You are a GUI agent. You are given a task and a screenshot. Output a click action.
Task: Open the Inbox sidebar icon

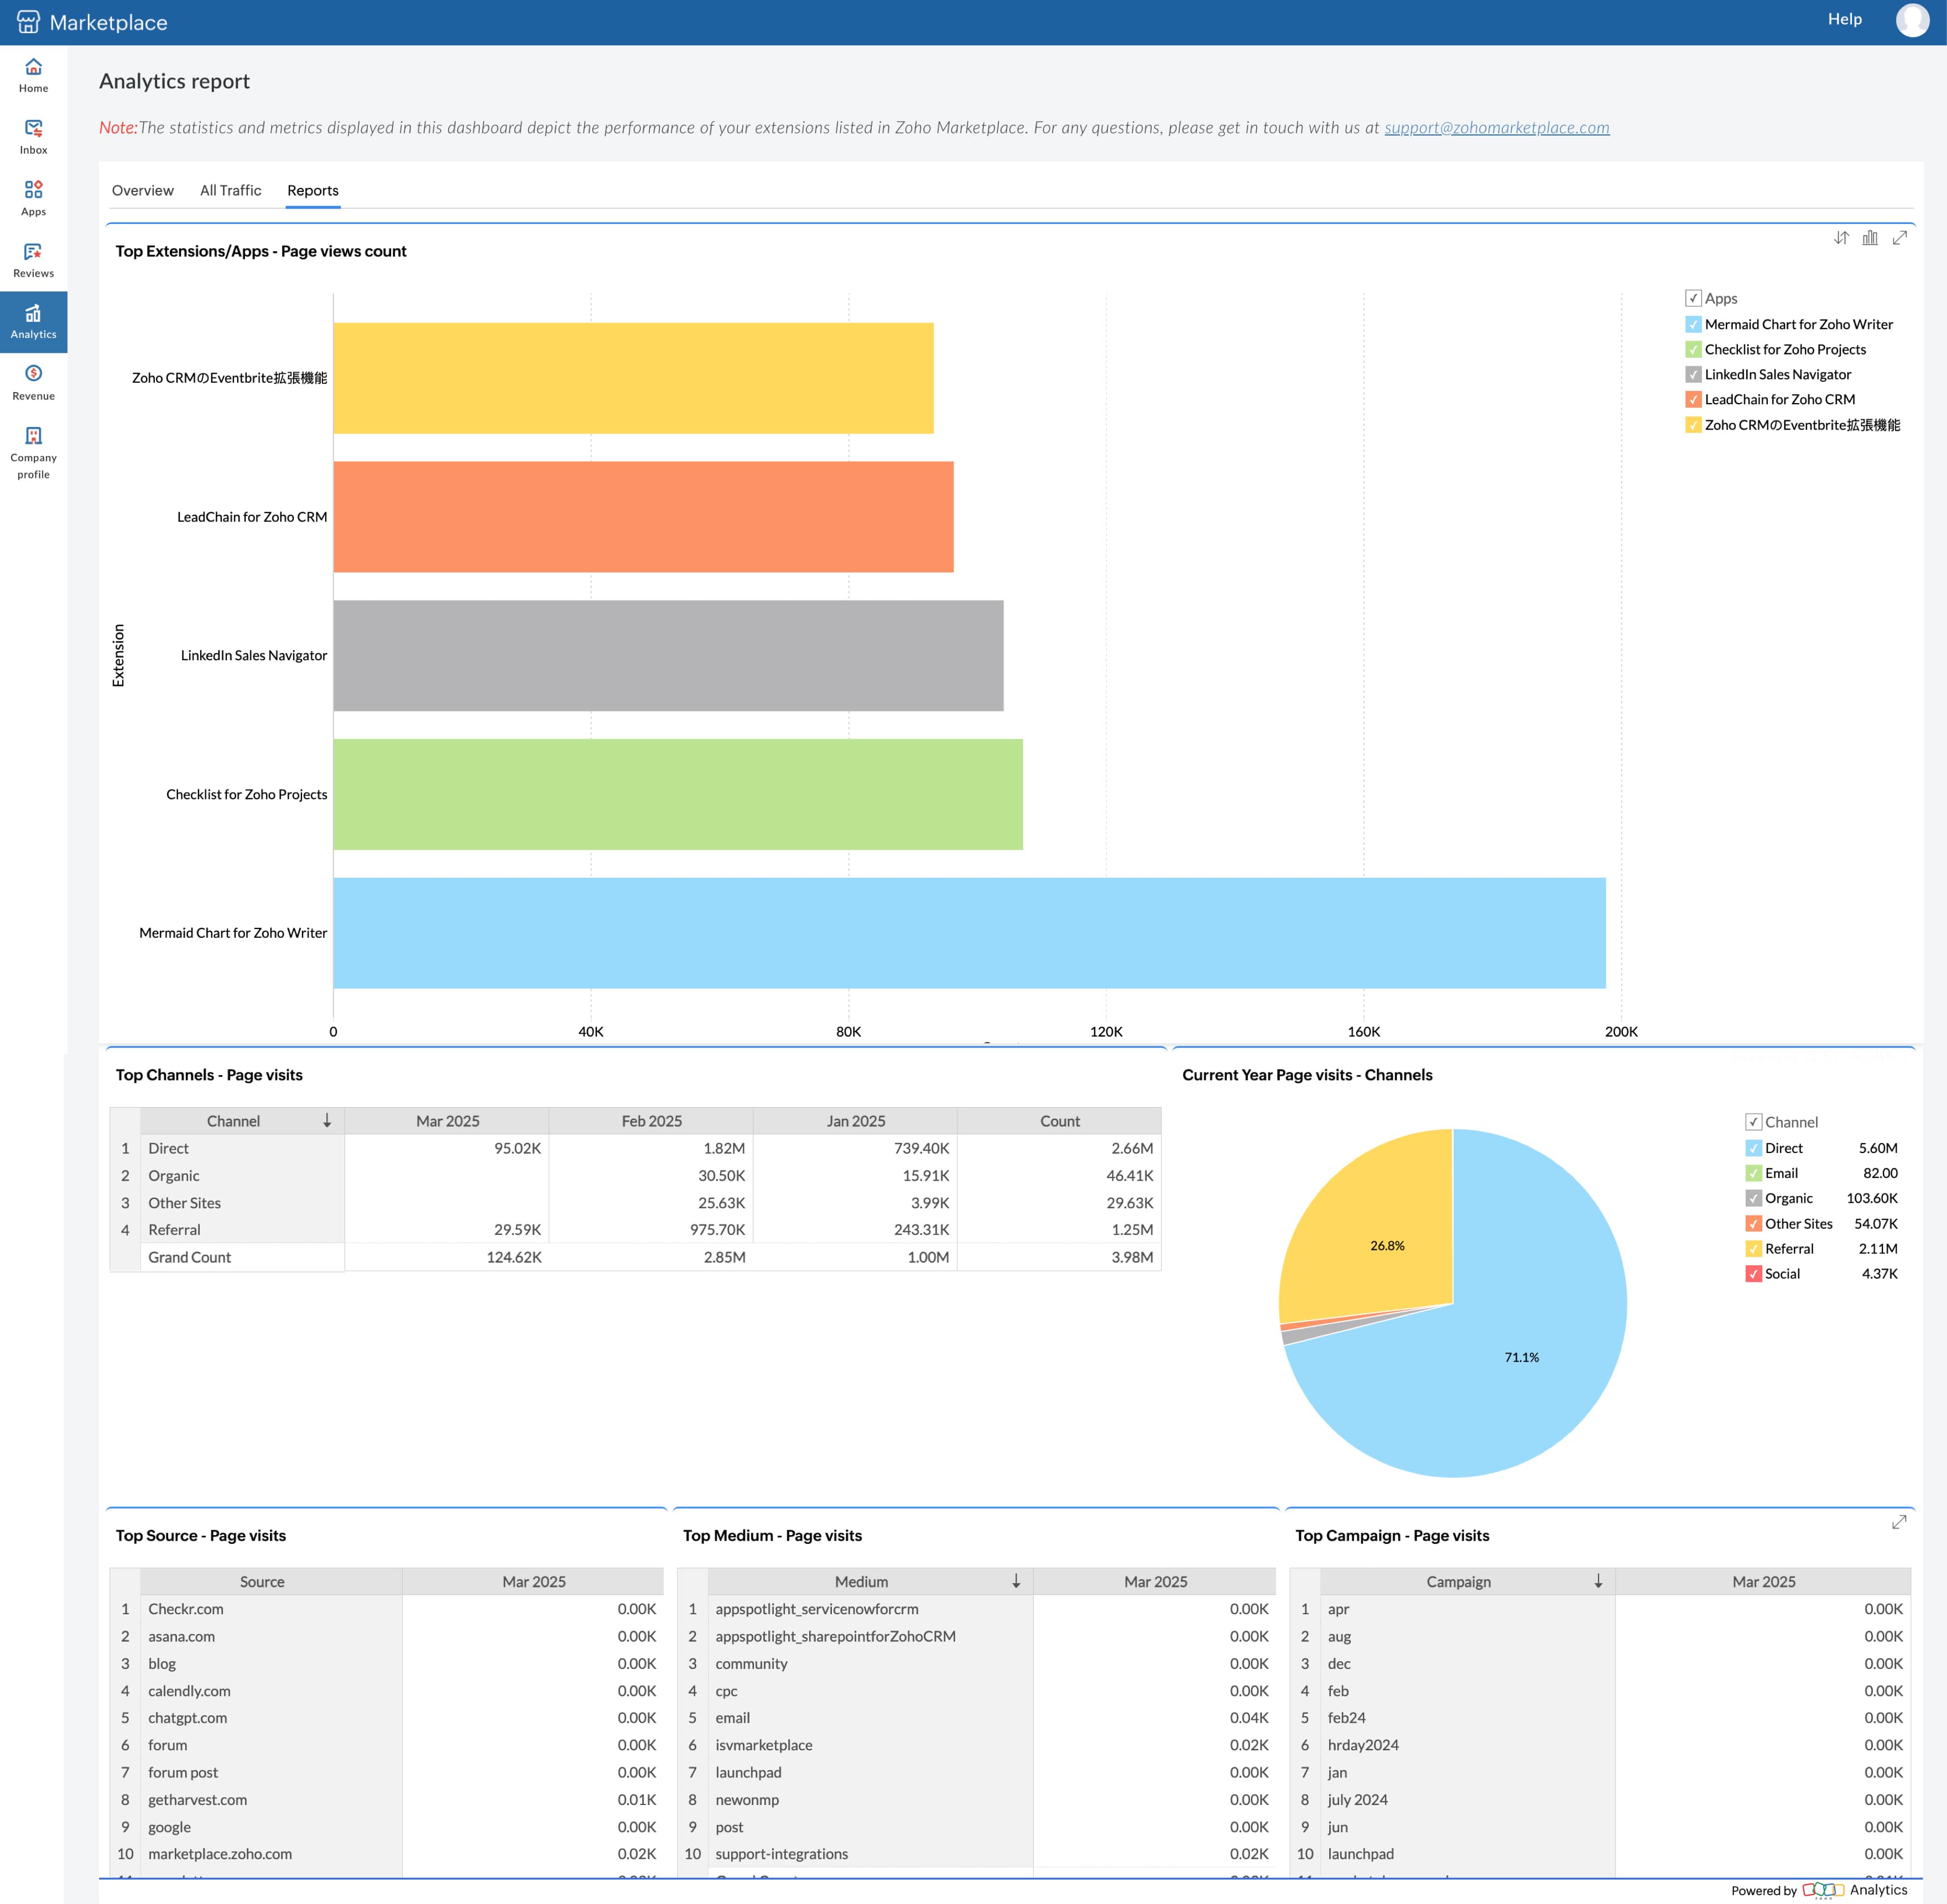(x=33, y=137)
